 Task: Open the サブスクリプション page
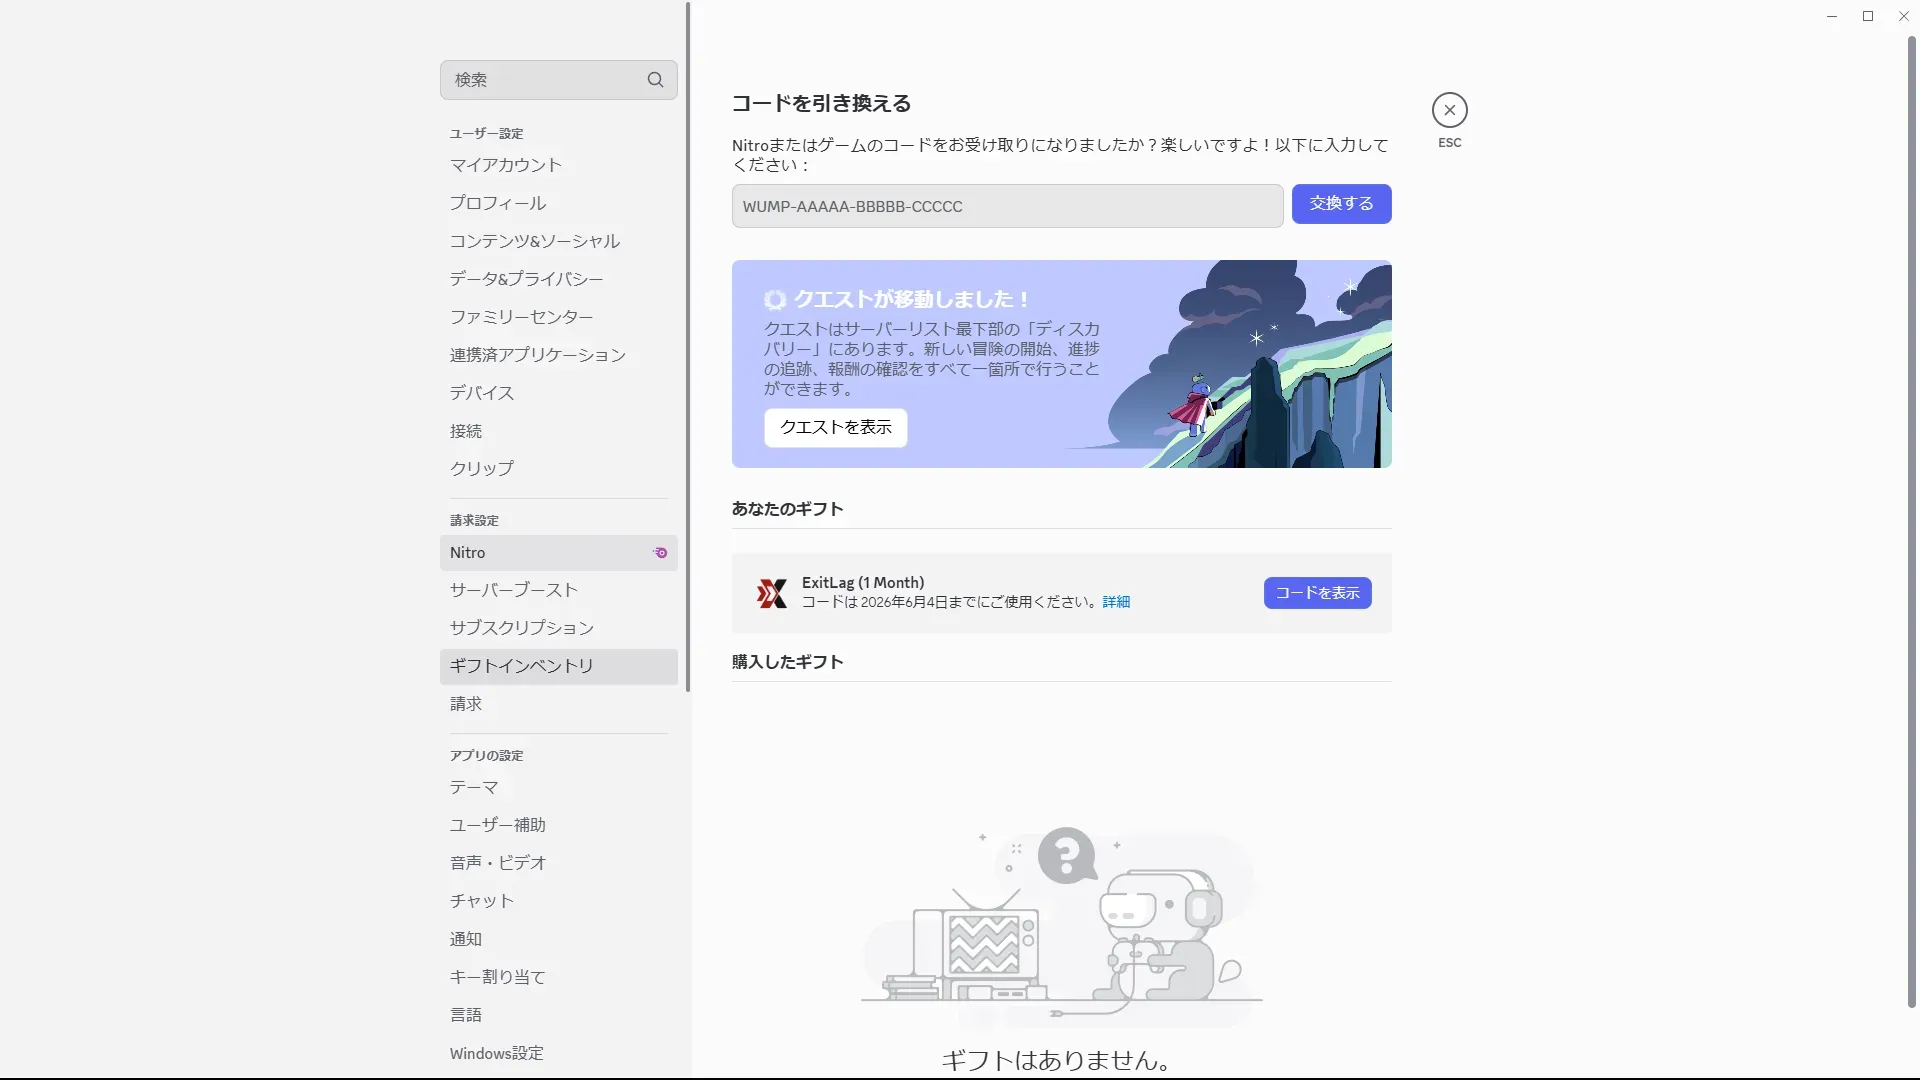(522, 628)
